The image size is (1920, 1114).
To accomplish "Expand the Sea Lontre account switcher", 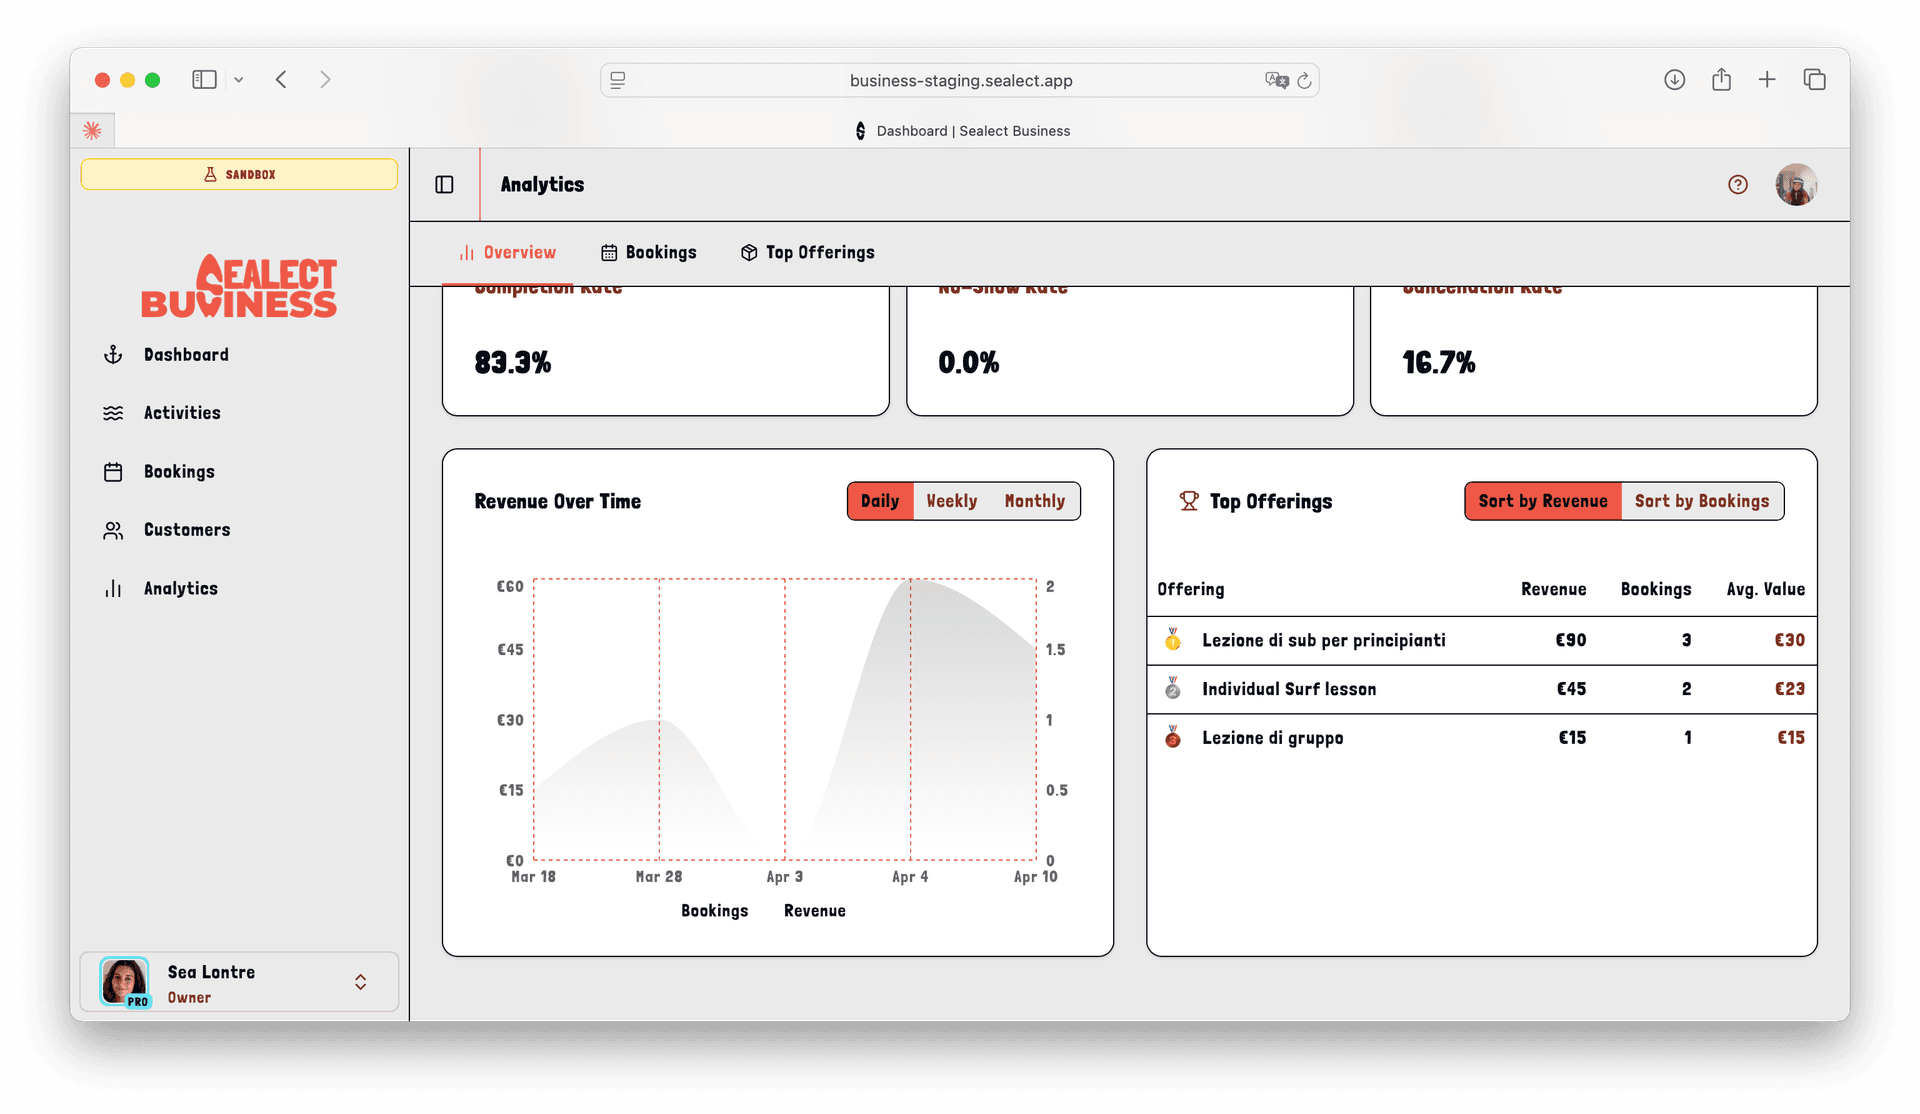I will pyautogui.click(x=360, y=982).
